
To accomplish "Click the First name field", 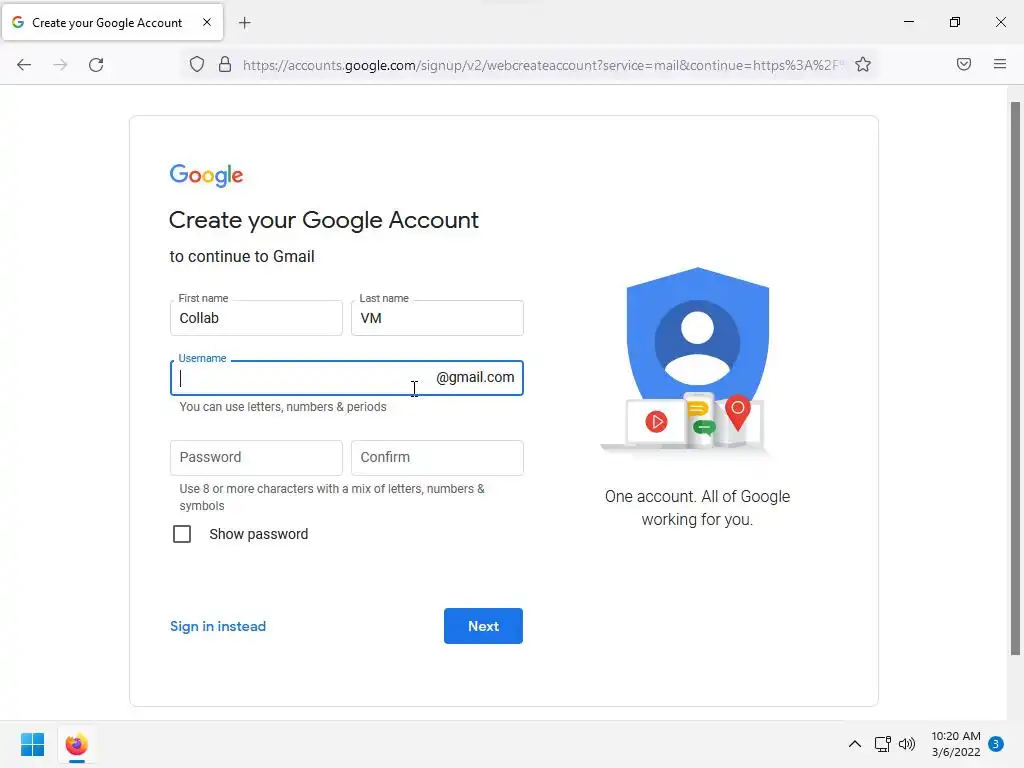I will click(x=256, y=318).
